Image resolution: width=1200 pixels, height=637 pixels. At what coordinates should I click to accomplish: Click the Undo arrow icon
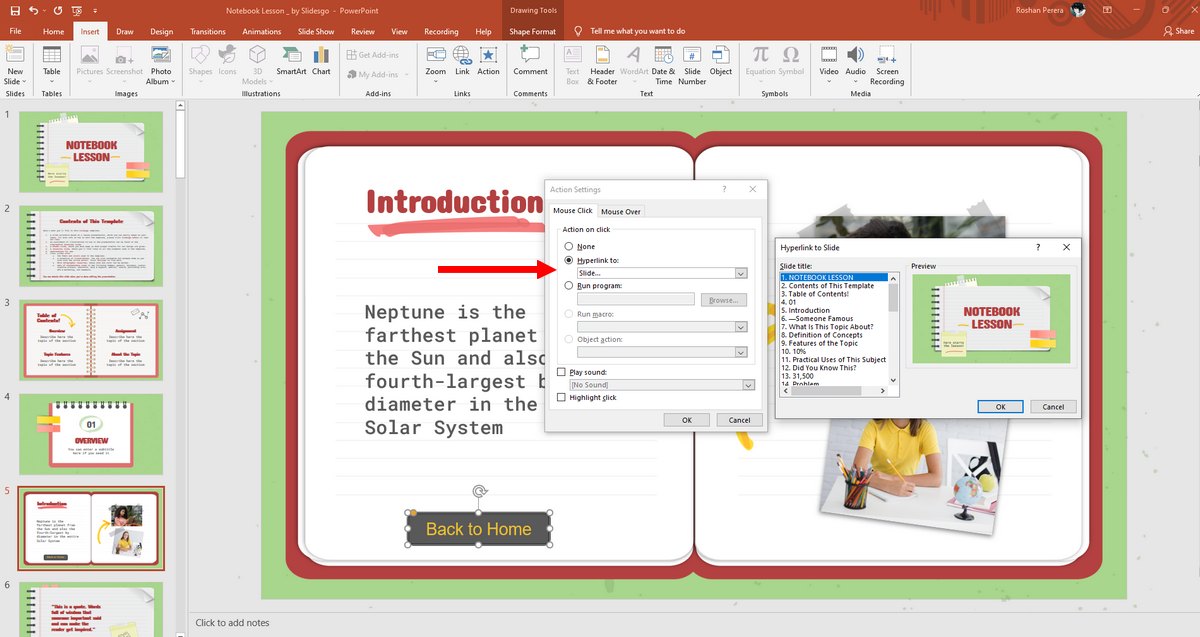[34, 10]
